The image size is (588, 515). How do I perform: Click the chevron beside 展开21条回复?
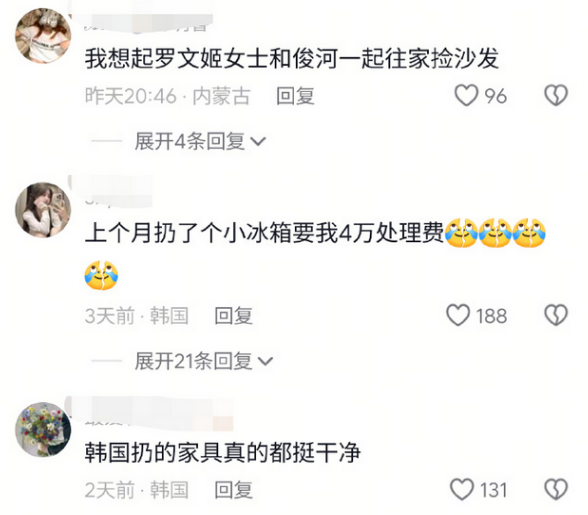[266, 361]
